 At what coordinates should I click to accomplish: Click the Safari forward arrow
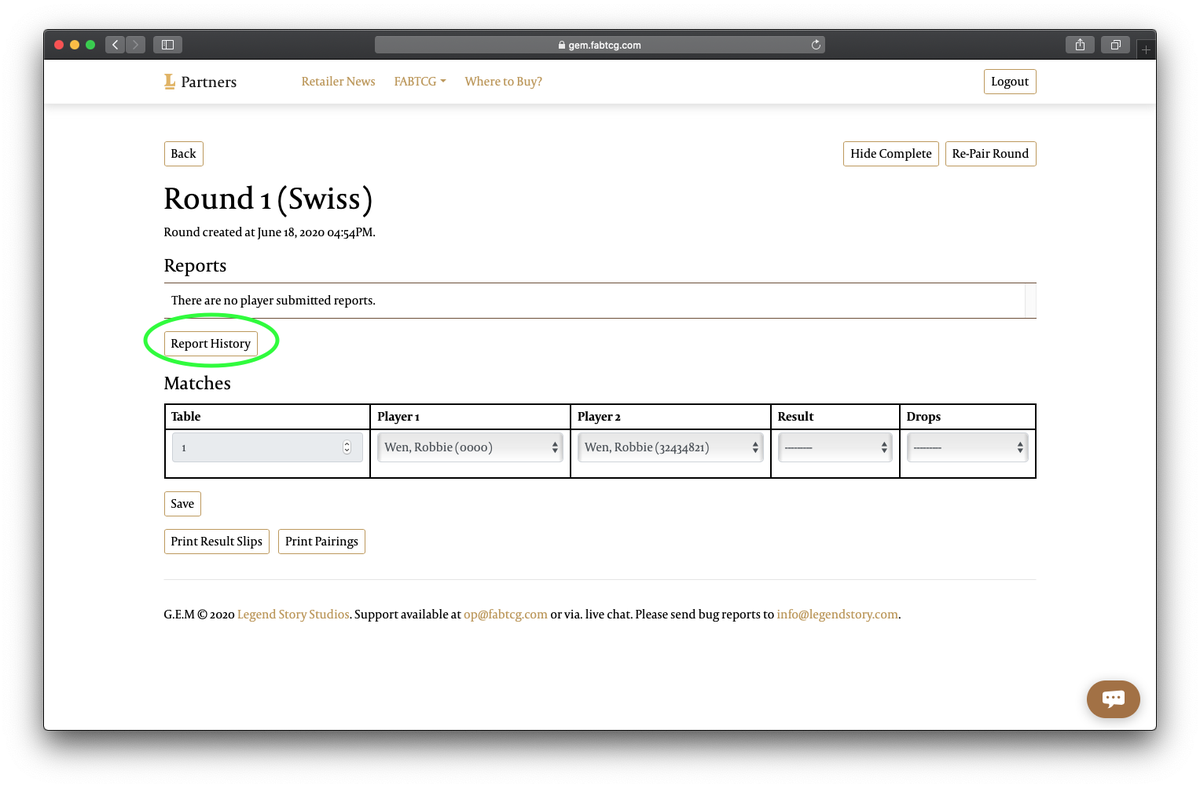[x=136, y=45]
